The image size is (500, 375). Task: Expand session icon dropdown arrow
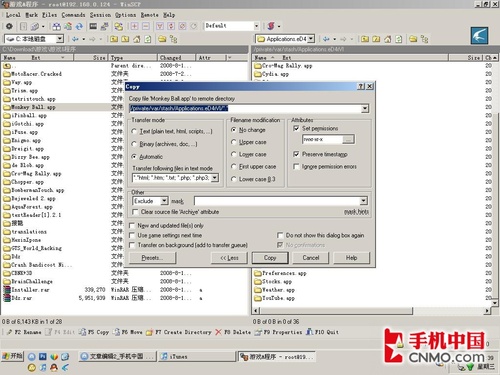[279, 26]
